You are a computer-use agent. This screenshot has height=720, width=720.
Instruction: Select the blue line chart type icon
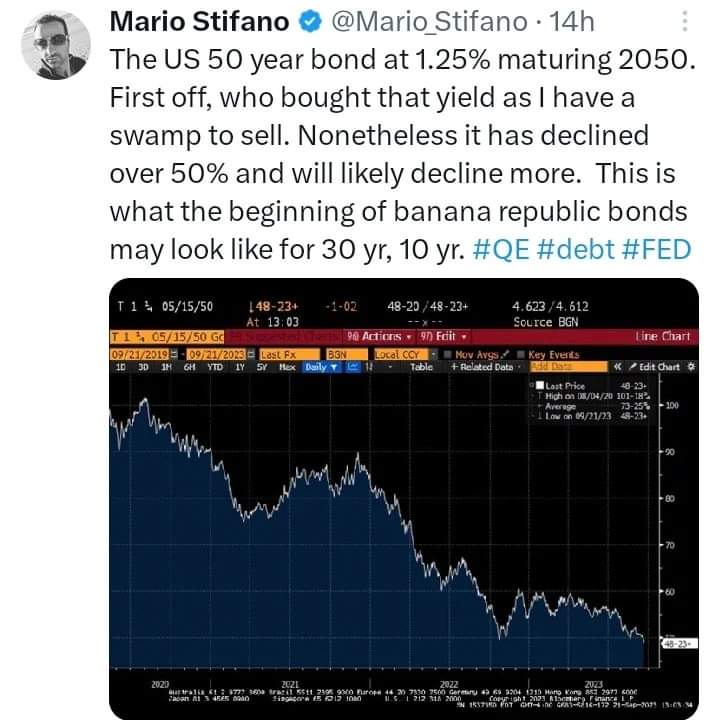point(353,367)
